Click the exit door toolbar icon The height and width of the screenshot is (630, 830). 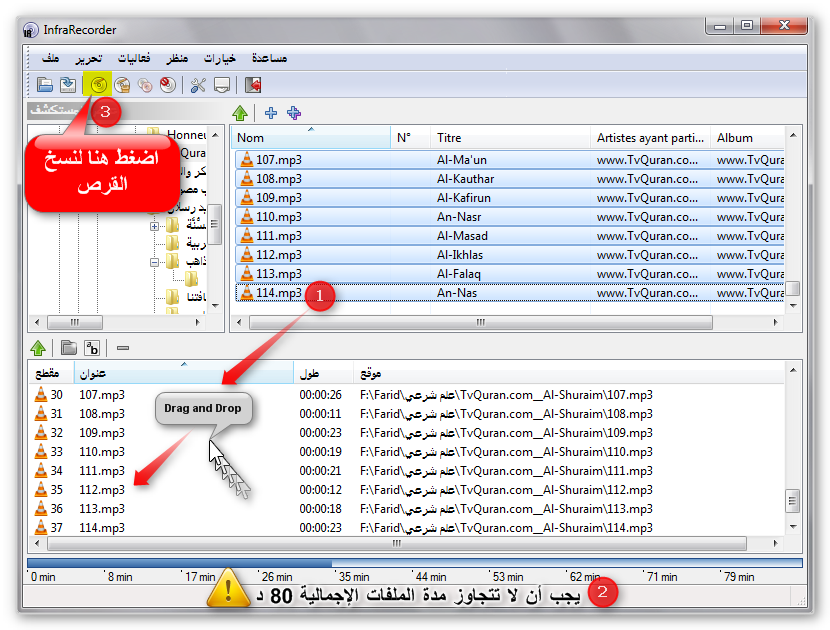(252, 85)
